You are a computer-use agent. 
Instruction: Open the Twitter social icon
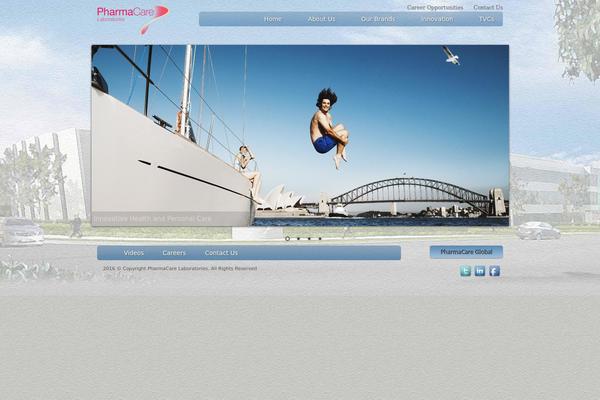(465, 271)
